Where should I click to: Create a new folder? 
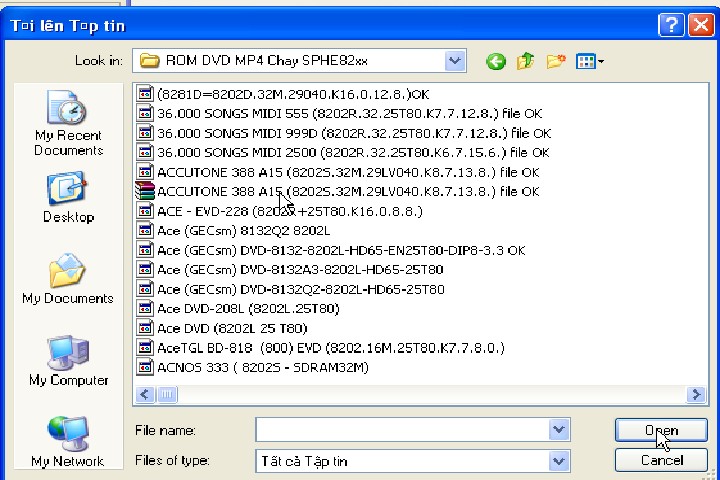click(555, 61)
